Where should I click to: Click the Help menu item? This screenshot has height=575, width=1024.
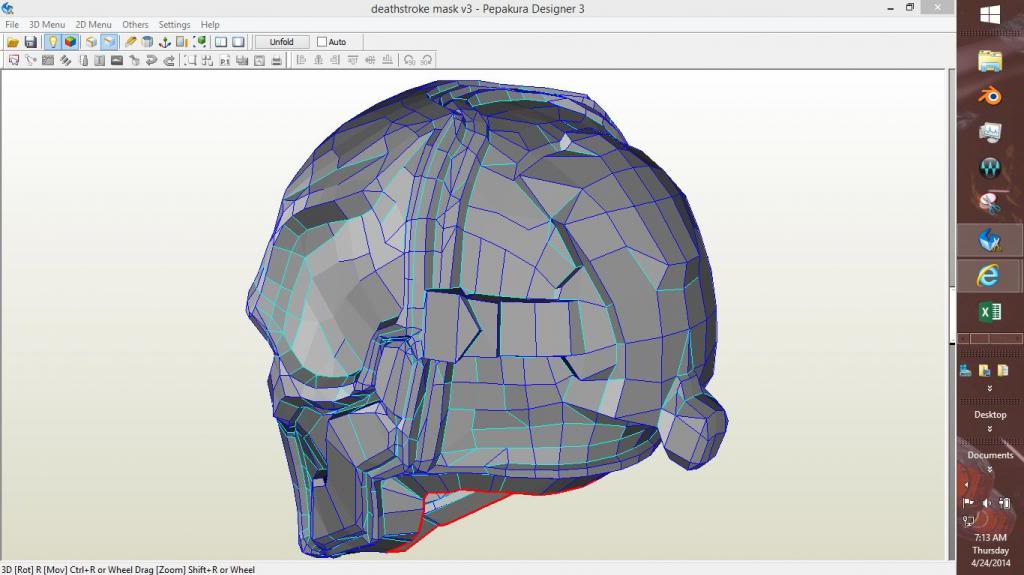(210, 25)
